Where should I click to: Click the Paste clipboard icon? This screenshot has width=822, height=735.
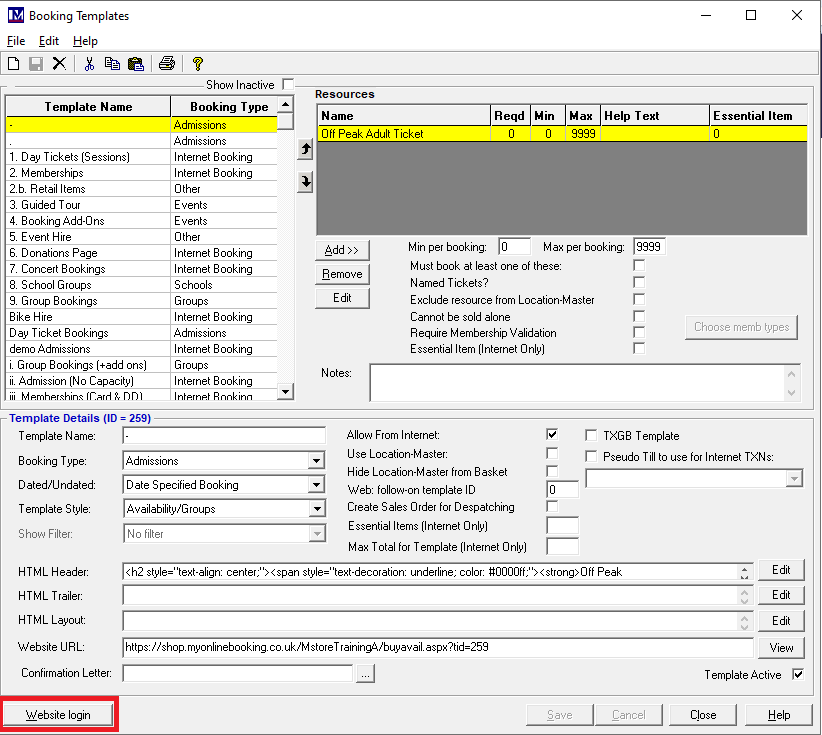pyautogui.click(x=135, y=64)
